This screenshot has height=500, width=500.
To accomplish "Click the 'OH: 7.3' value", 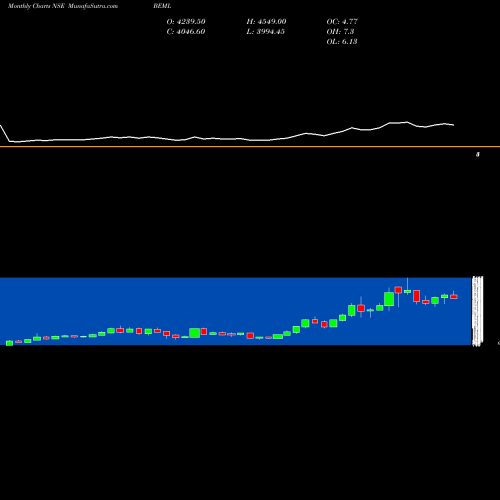I will pyautogui.click(x=340, y=32).
